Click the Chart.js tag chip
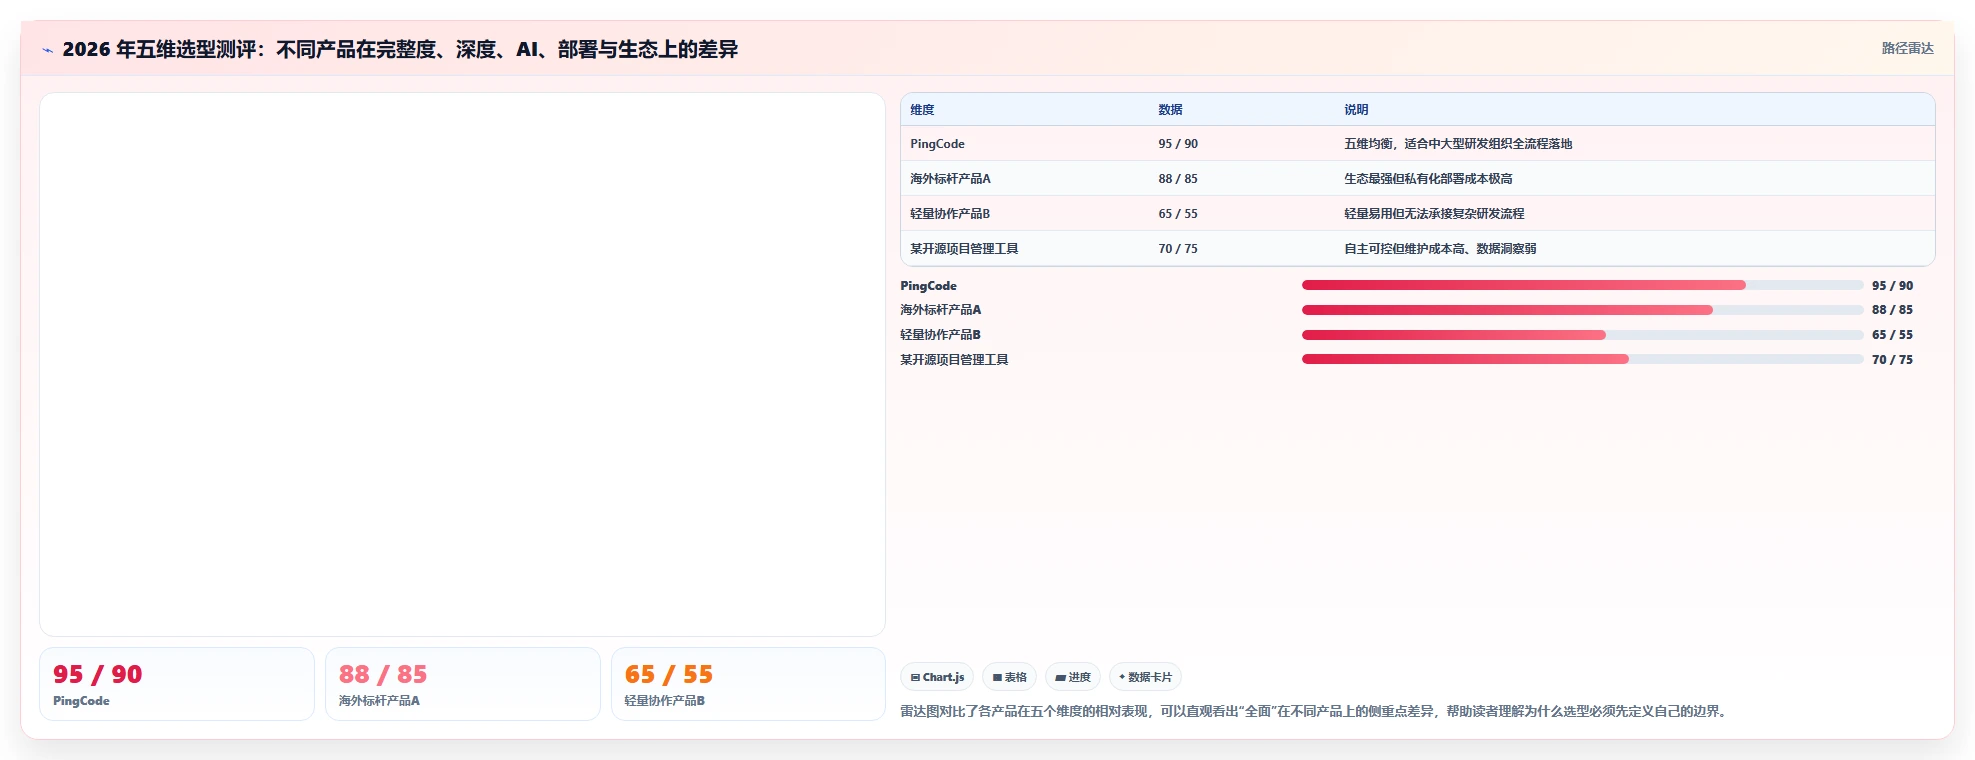1975x760 pixels. click(x=937, y=677)
